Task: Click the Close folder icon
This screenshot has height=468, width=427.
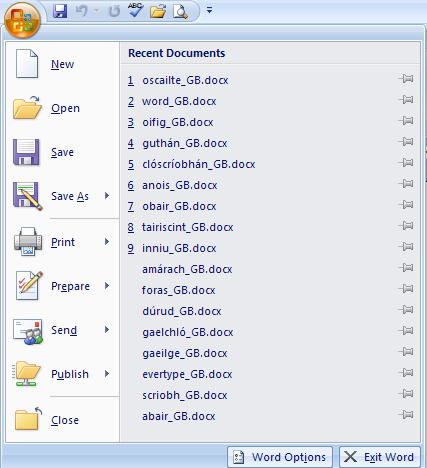Action: point(29,418)
